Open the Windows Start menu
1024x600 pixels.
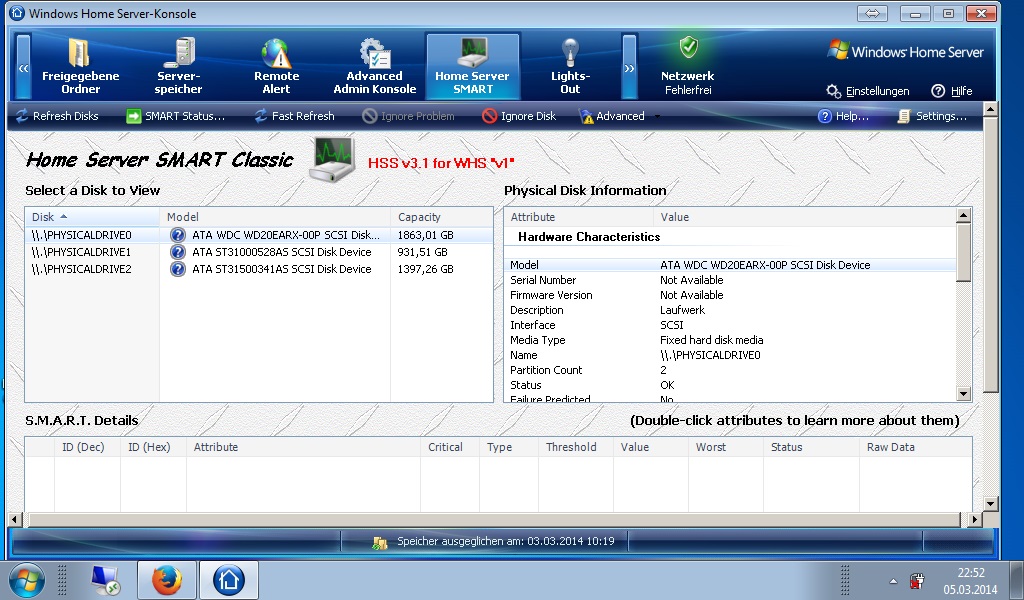[x=27, y=580]
